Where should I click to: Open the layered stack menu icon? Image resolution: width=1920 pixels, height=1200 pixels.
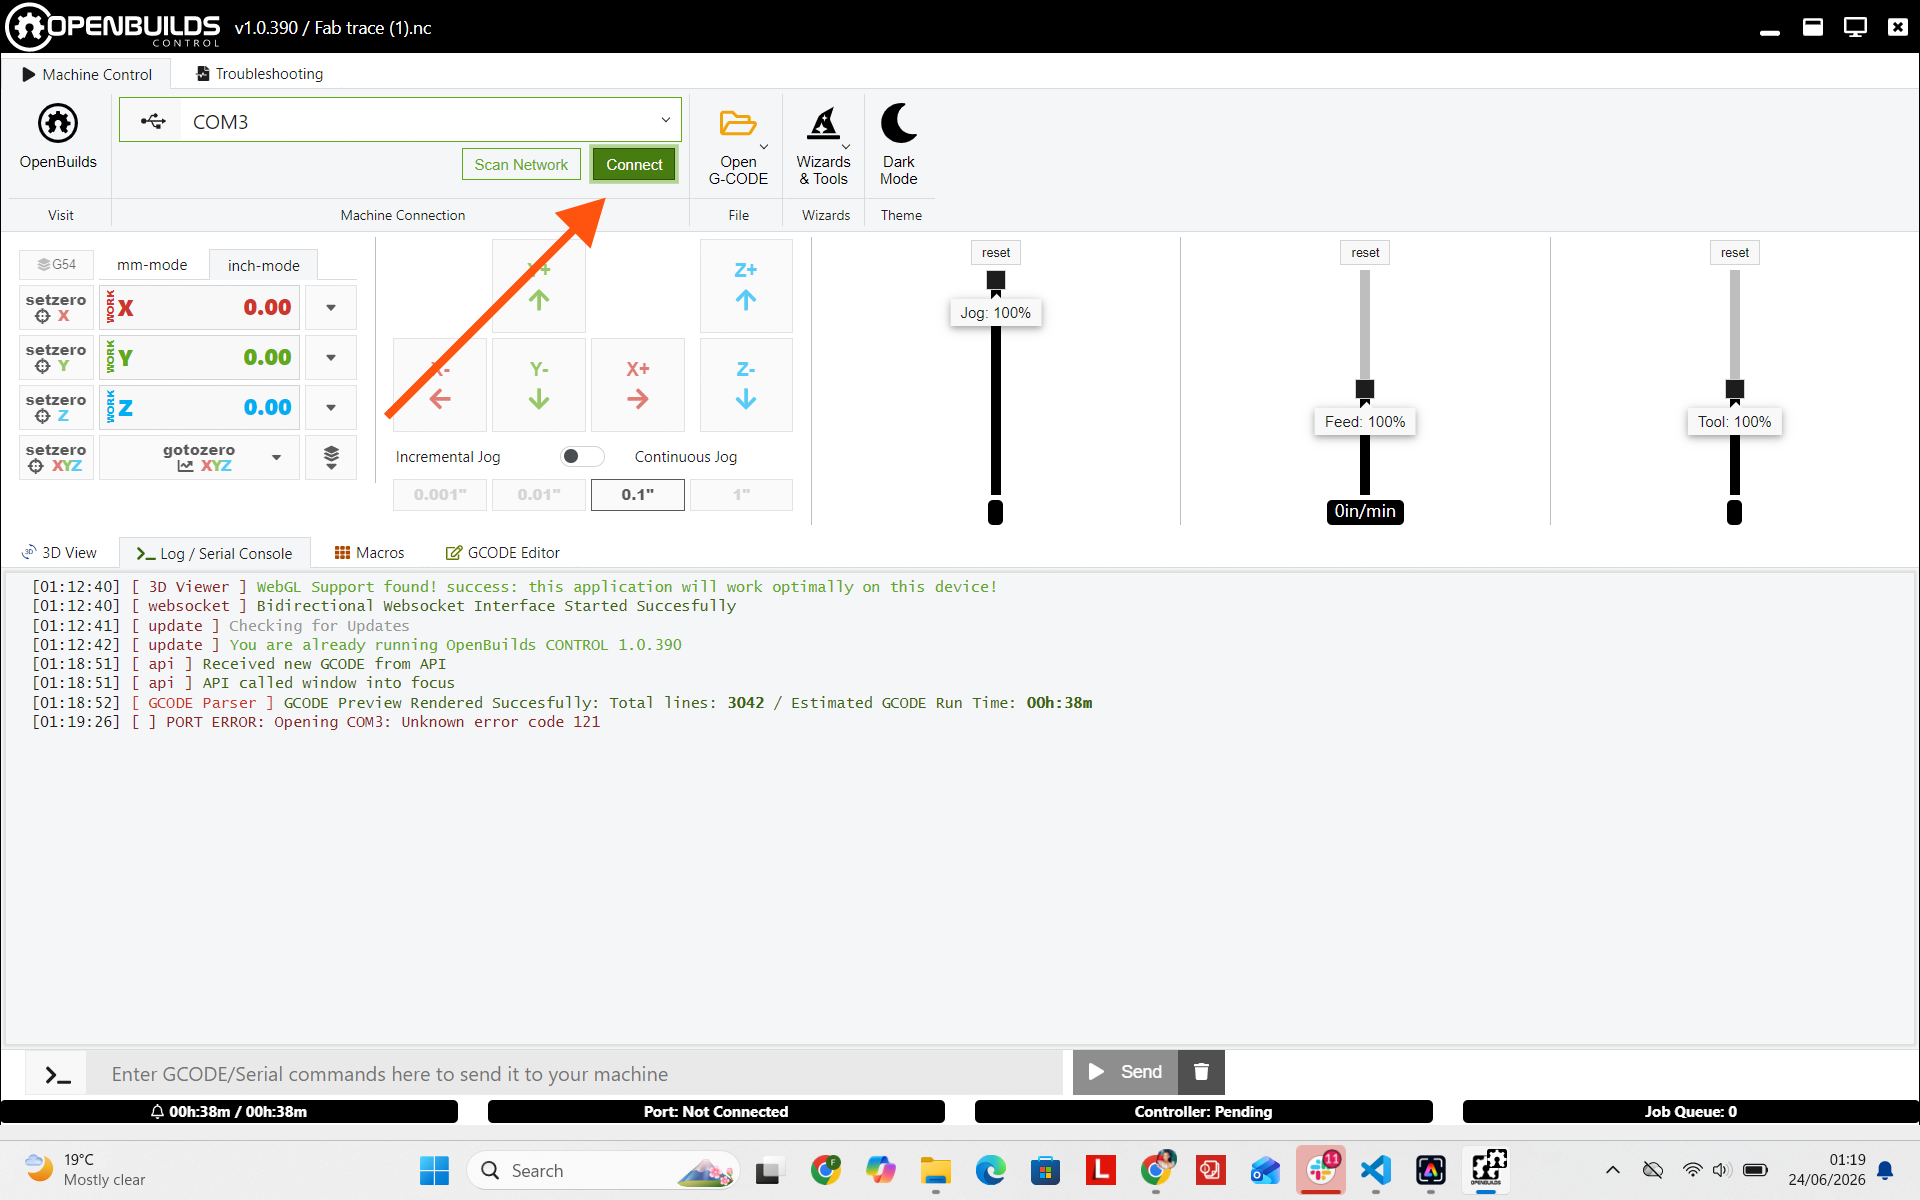coord(331,458)
